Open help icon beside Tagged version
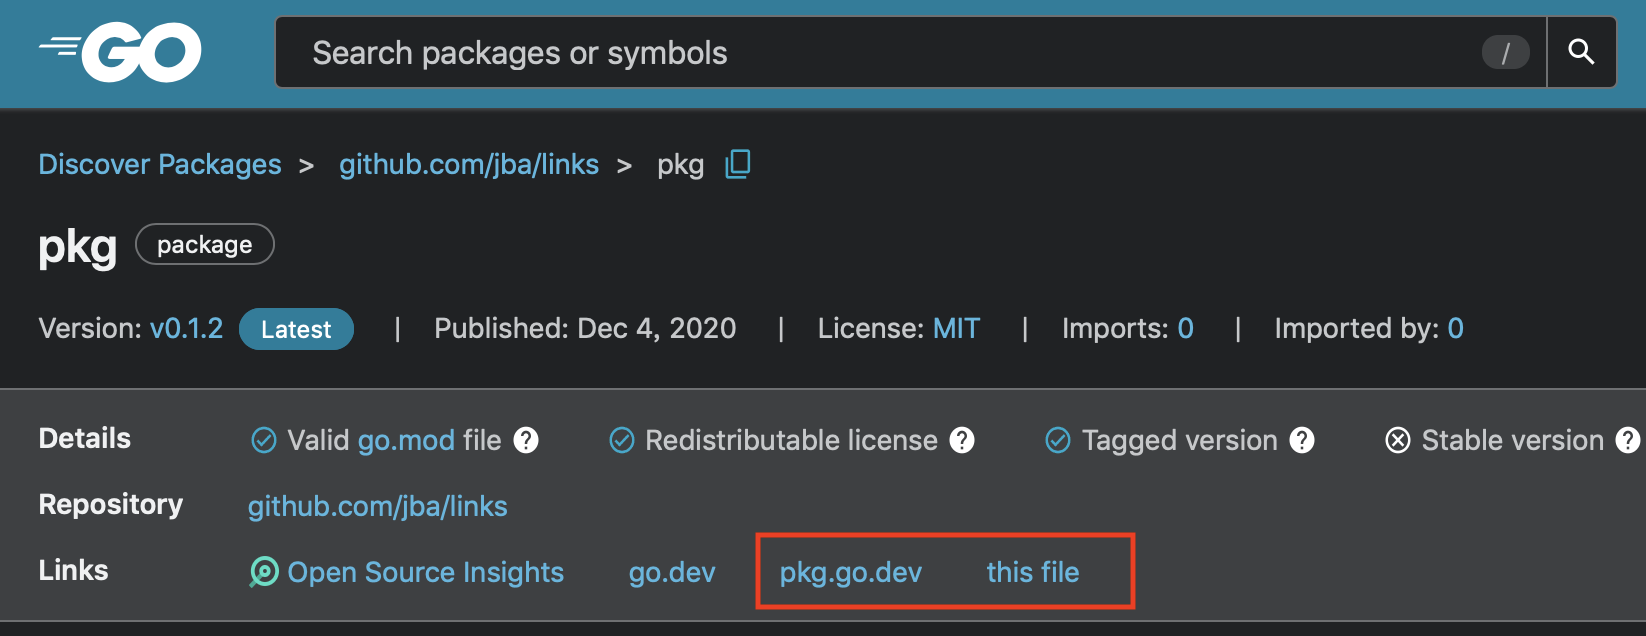This screenshot has width=1646, height=636. pyautogui.click(x=1302, y=440)
